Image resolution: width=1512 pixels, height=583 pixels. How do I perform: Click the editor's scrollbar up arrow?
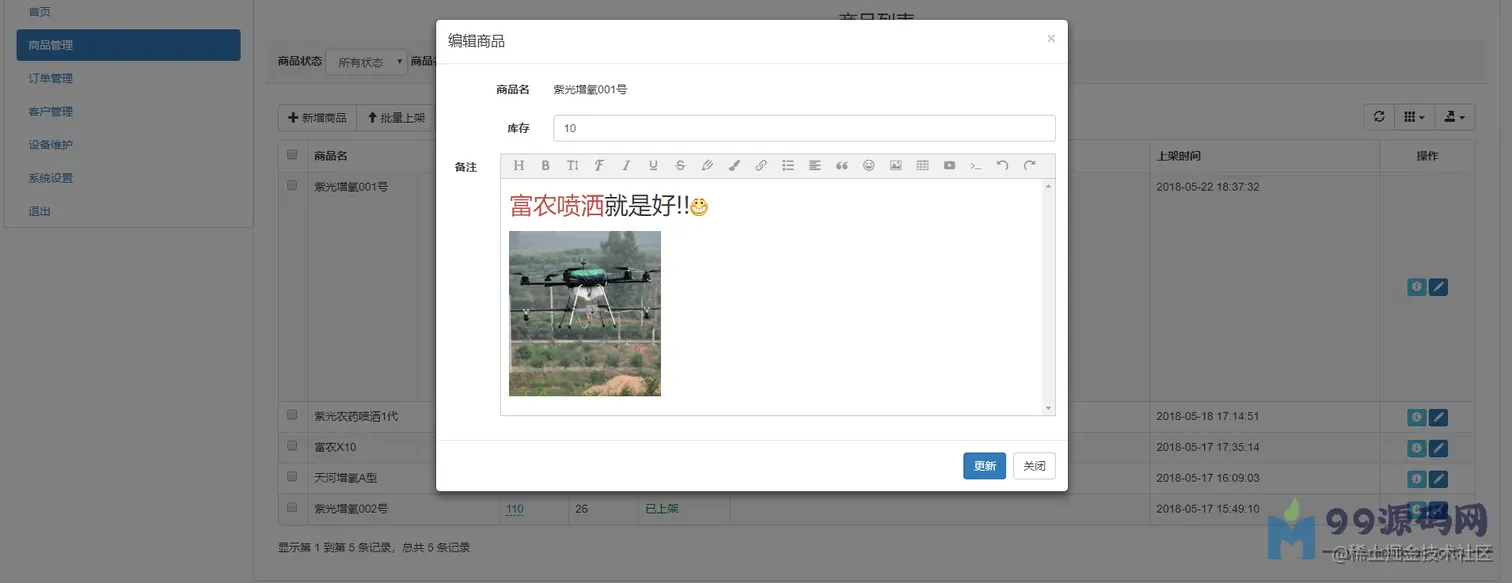point(1048,186)
